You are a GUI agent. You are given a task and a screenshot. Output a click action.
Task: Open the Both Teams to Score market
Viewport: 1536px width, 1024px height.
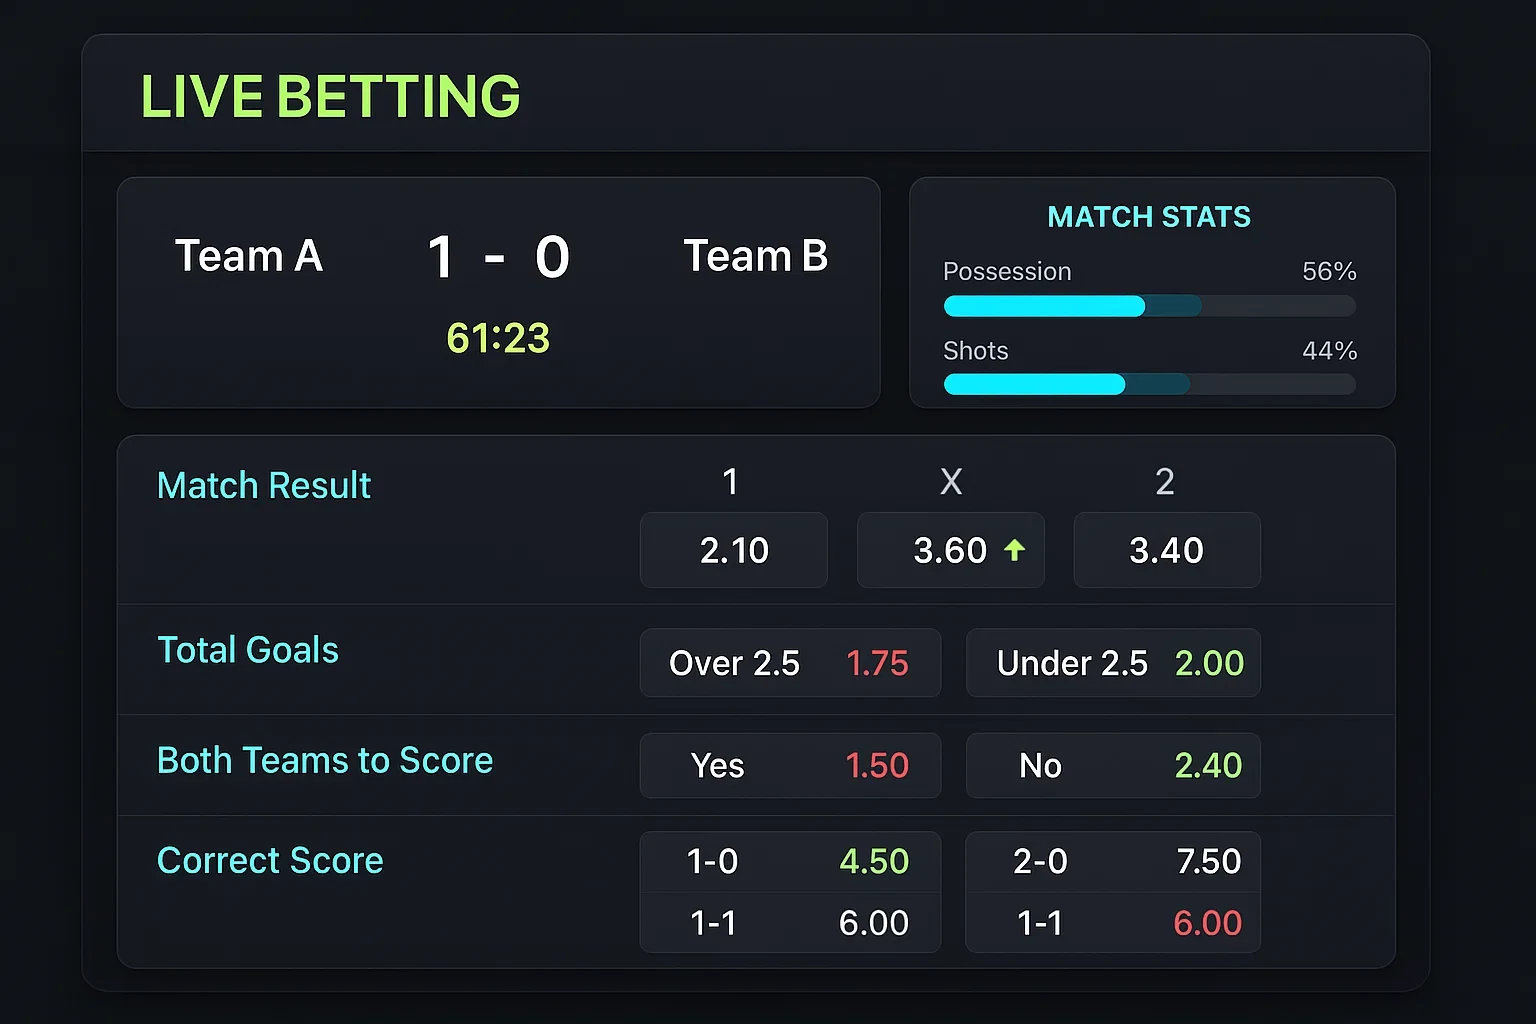pos(324,760)
